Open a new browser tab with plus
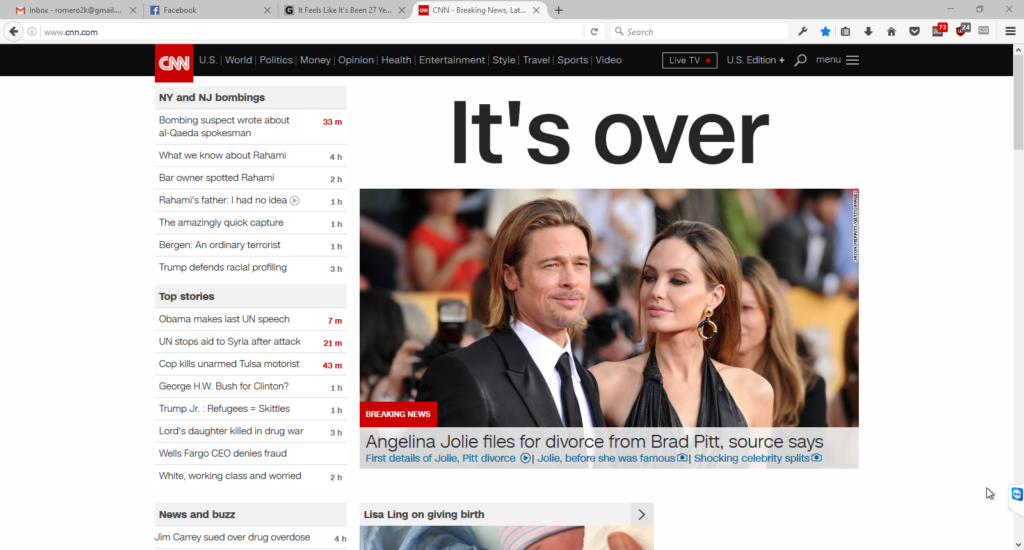The width and height of the screenshot is (1024, 550). tap(558, 10)
